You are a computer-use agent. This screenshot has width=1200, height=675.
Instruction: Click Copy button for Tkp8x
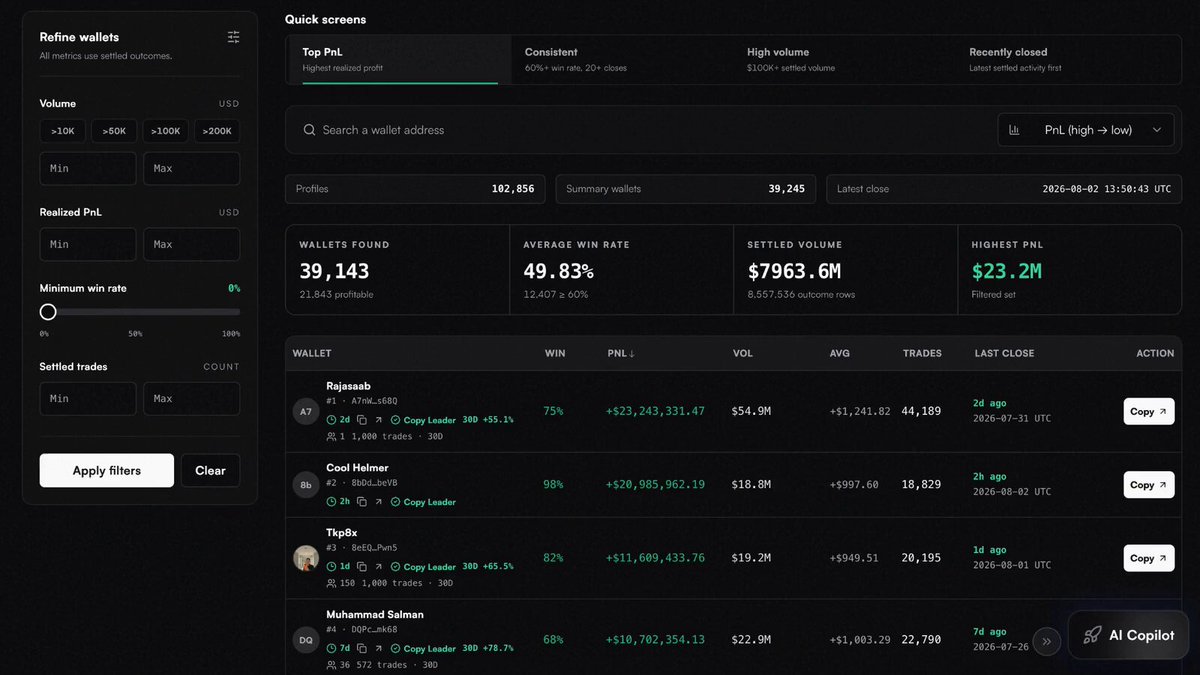pyautogui.click(x=1149, y=558)
